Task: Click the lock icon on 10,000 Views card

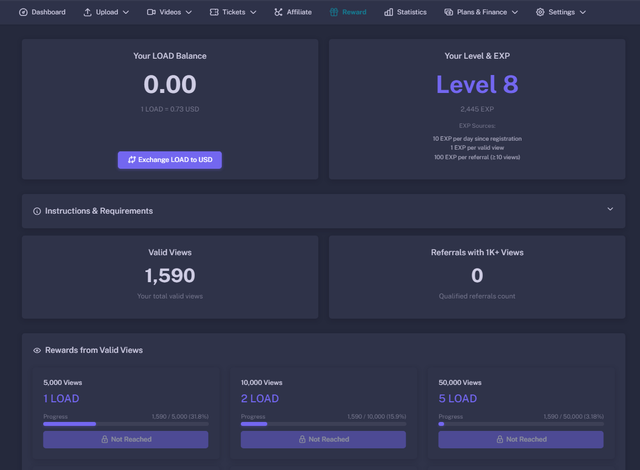Action: 302,439
